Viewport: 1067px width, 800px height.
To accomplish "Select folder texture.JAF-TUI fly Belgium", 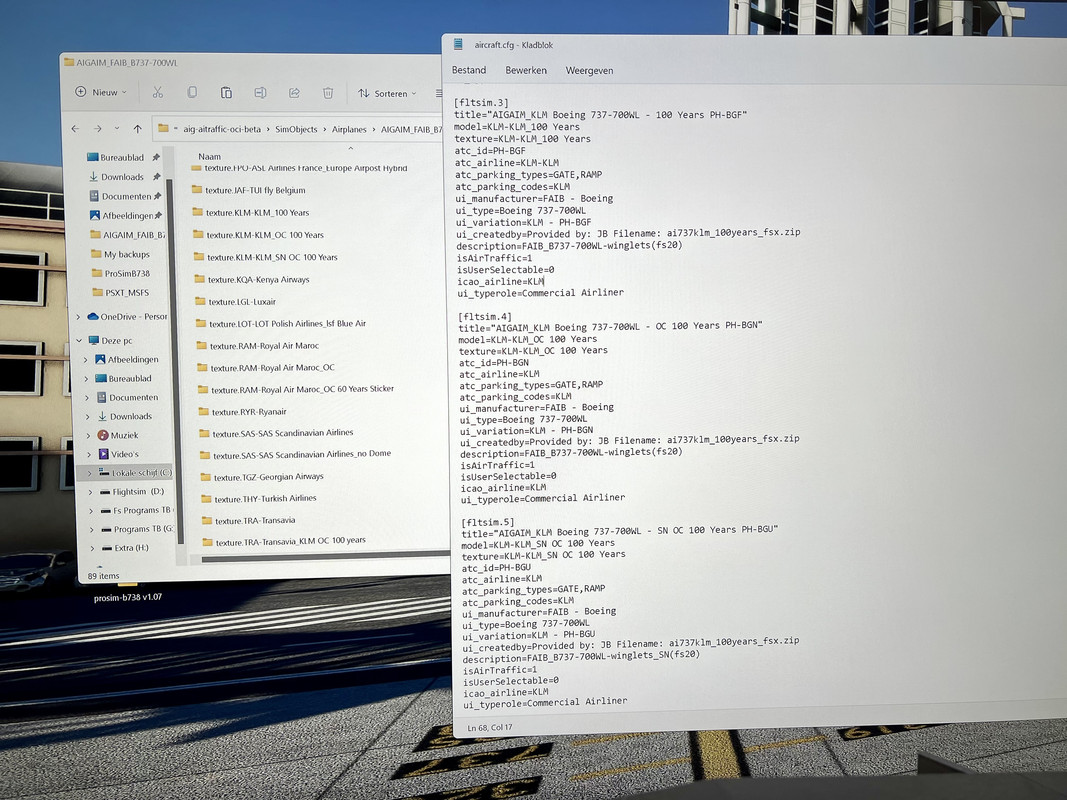I will coord(248,190).
